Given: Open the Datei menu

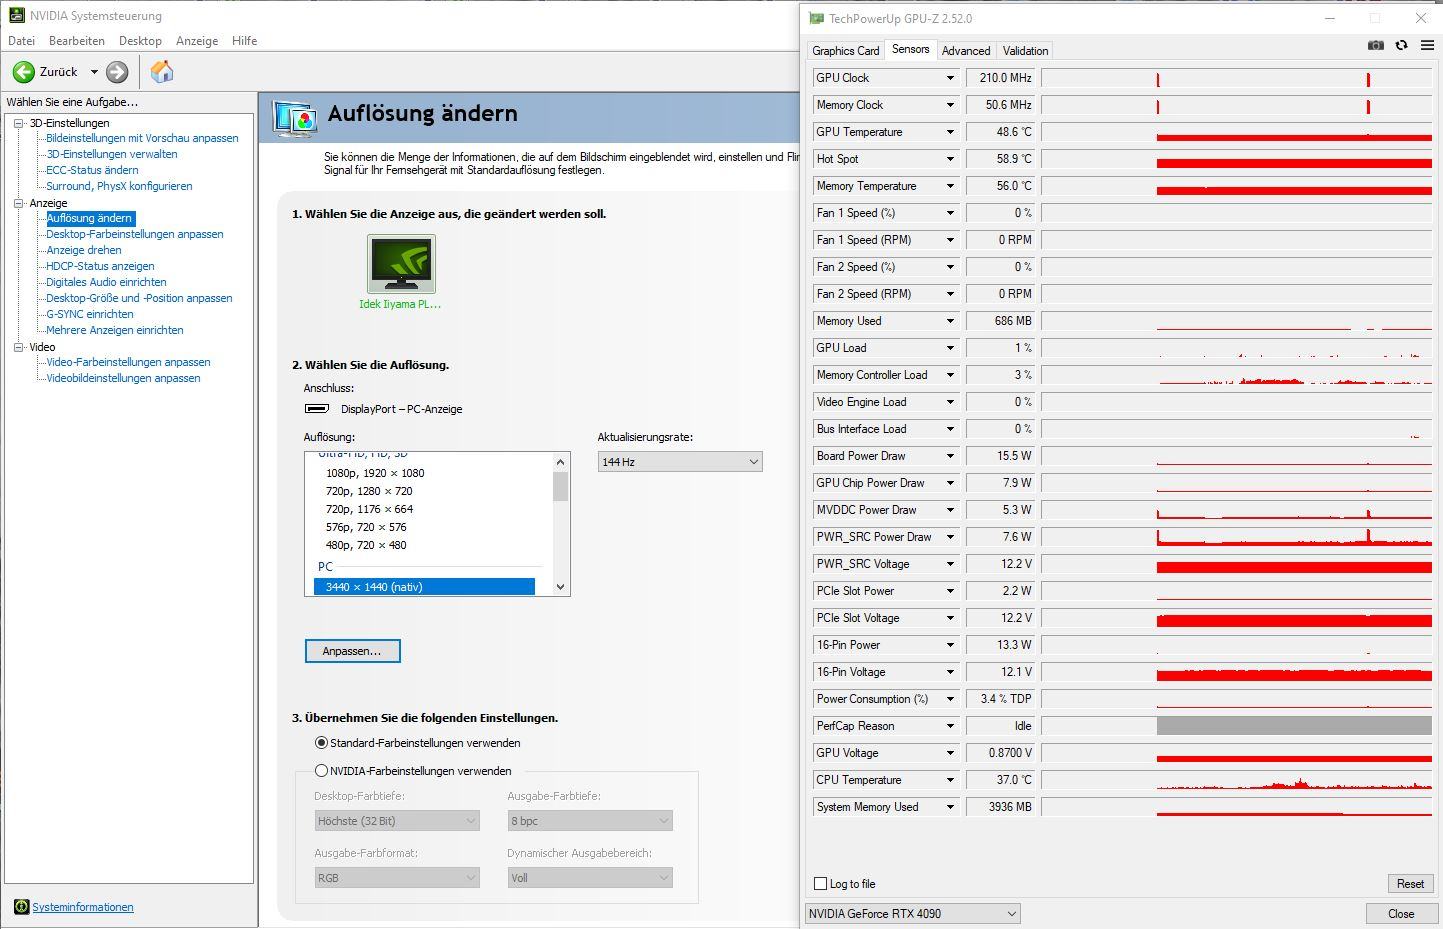Looking at the screenshot, I should point(21,41).
